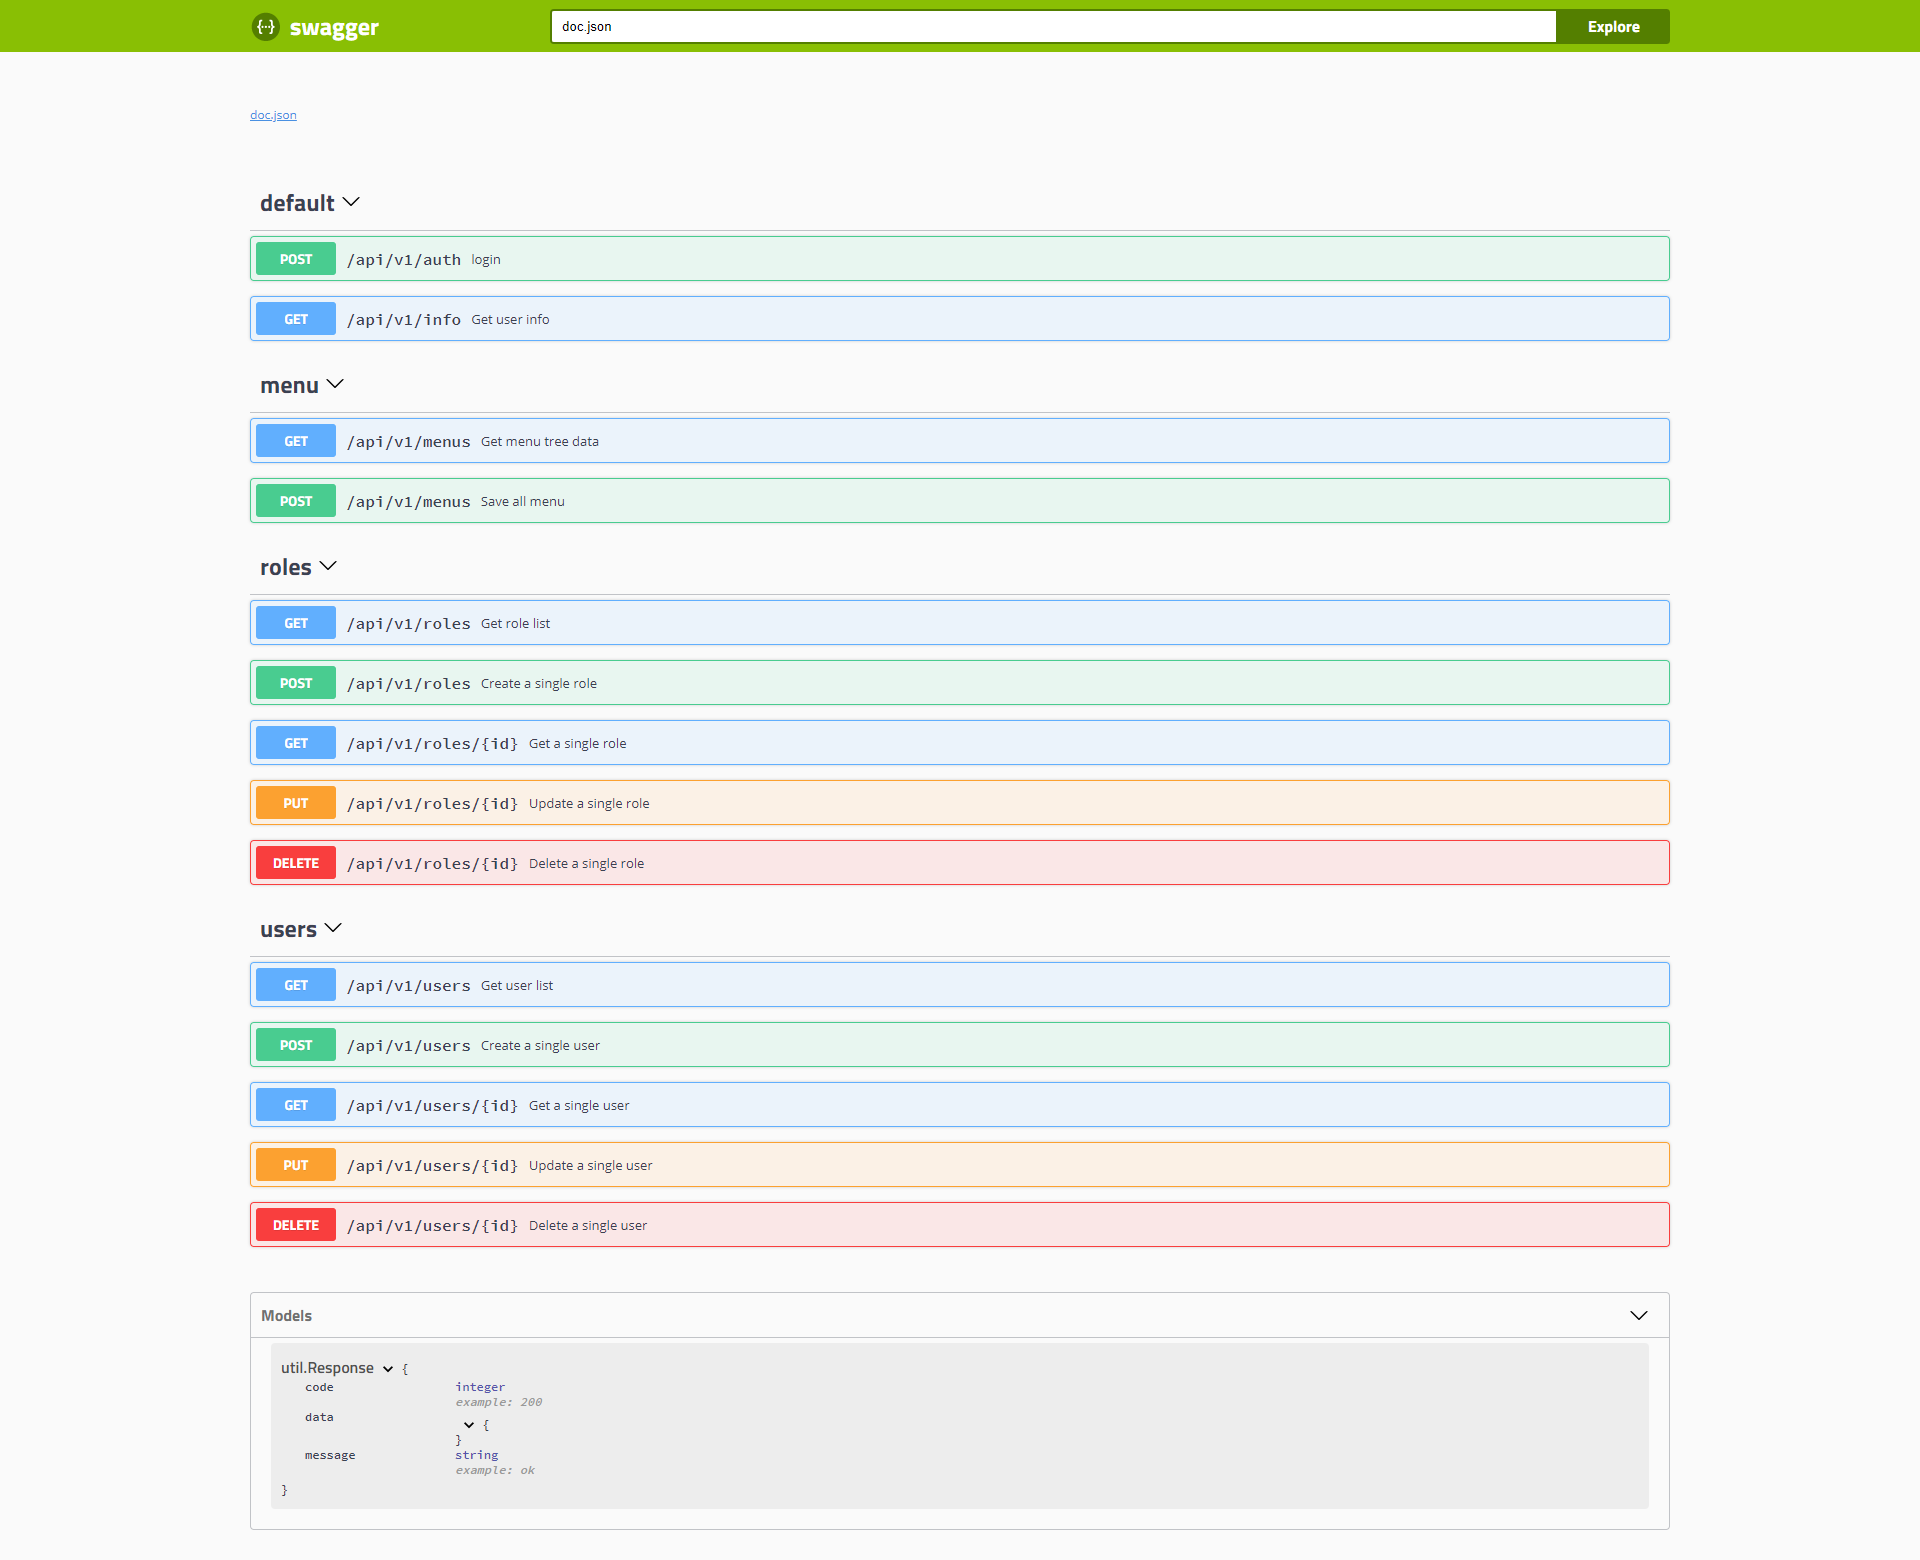Click the Explore button
Image resolution: width=1920 pixels, height=1560 pixels.
tap(1612, 27)
